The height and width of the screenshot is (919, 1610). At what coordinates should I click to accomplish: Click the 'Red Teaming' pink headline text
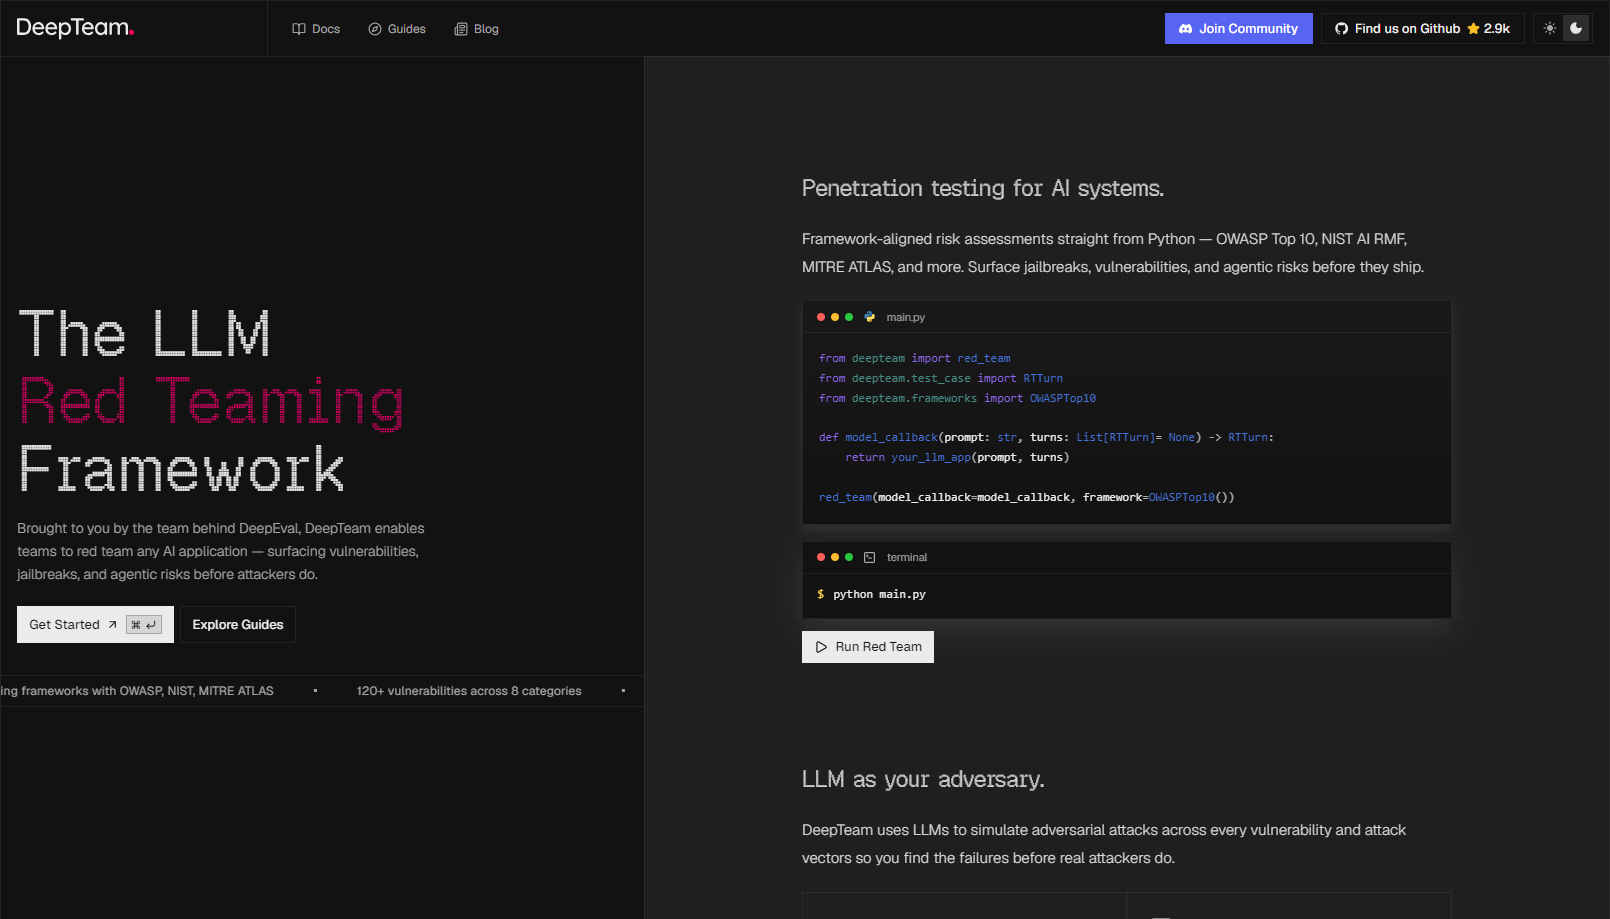211,402
